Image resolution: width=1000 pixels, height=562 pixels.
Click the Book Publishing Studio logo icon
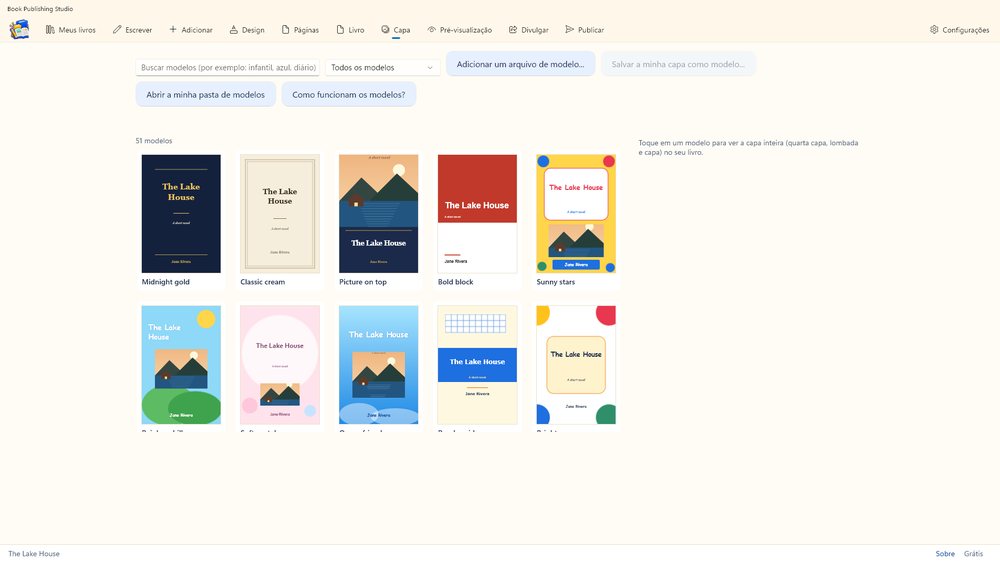click(19, 29)
